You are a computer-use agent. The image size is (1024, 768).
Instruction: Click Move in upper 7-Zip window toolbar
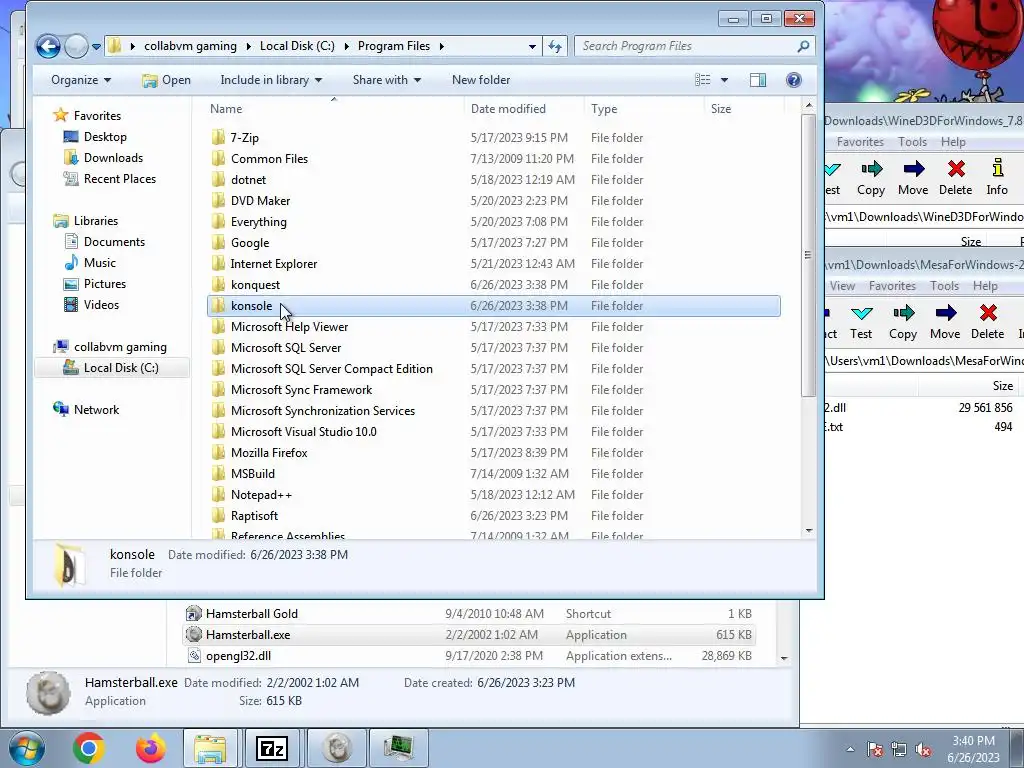[x=913, y=178]
